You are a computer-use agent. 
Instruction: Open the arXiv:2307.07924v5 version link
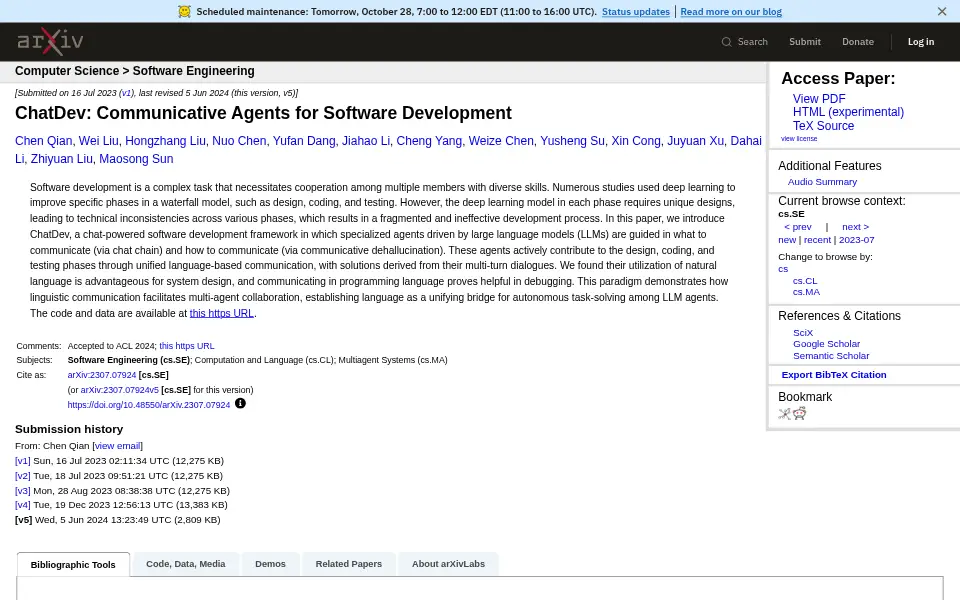(x=119, y=390)
